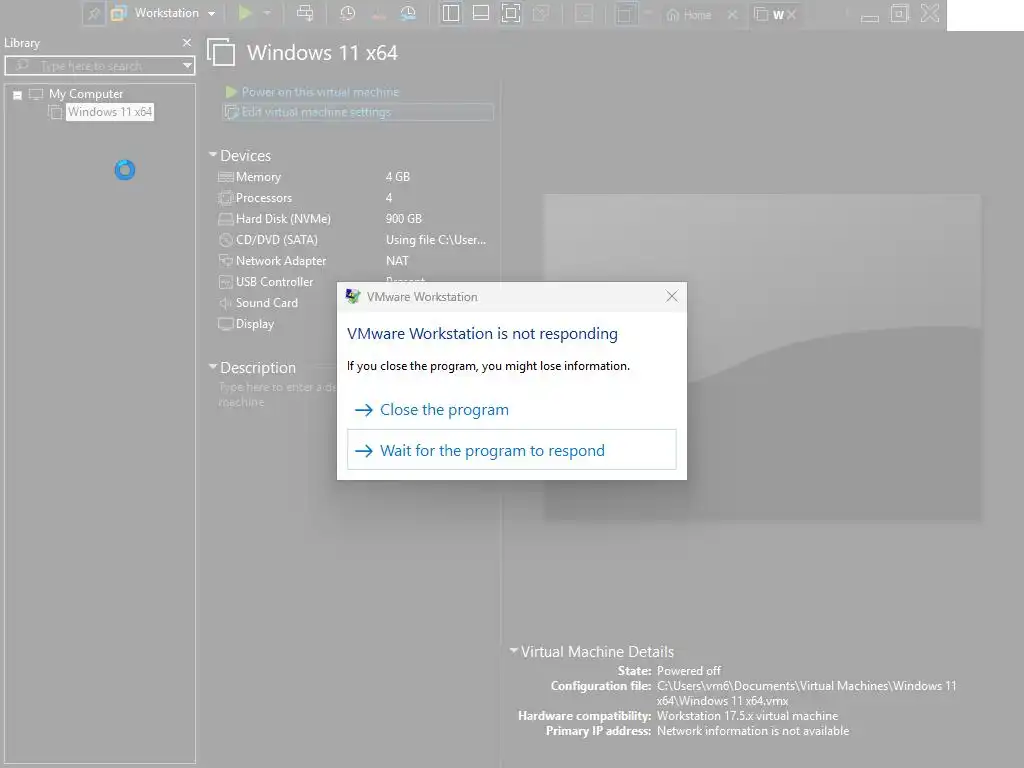
Task: Click the large Windows 11 x64 title icon
Action: tap(221, 52)
